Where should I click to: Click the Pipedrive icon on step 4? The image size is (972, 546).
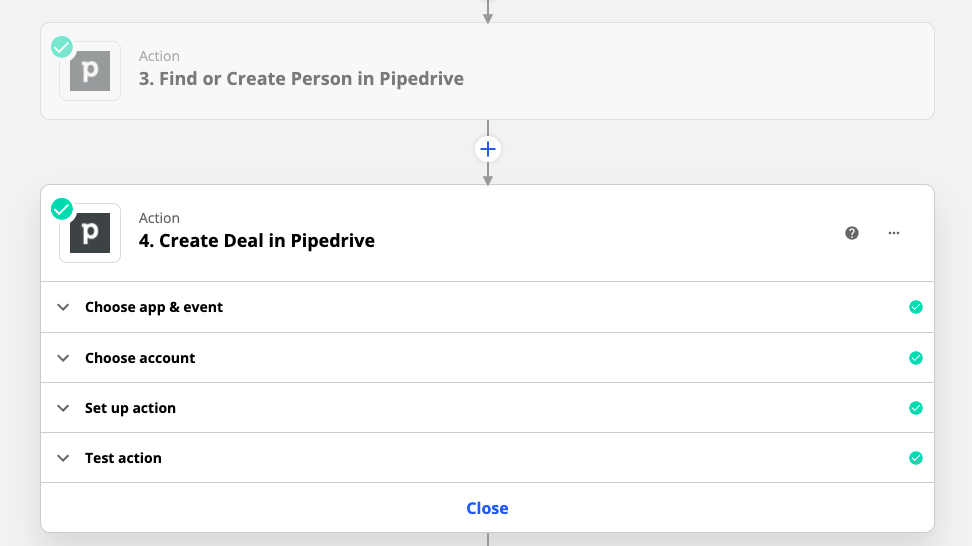tap(90, 233)
